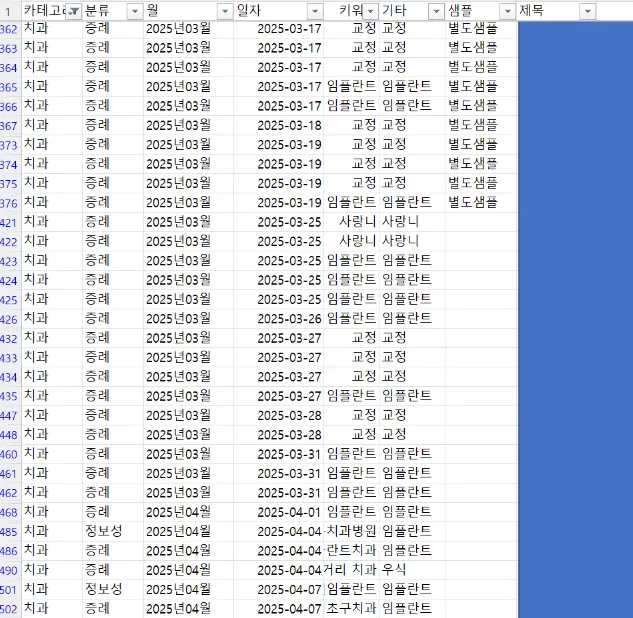Screen dimensions: 633x618
Task: Select date 2025-04-07 in row 501
Action: click(x=279, y=589)
